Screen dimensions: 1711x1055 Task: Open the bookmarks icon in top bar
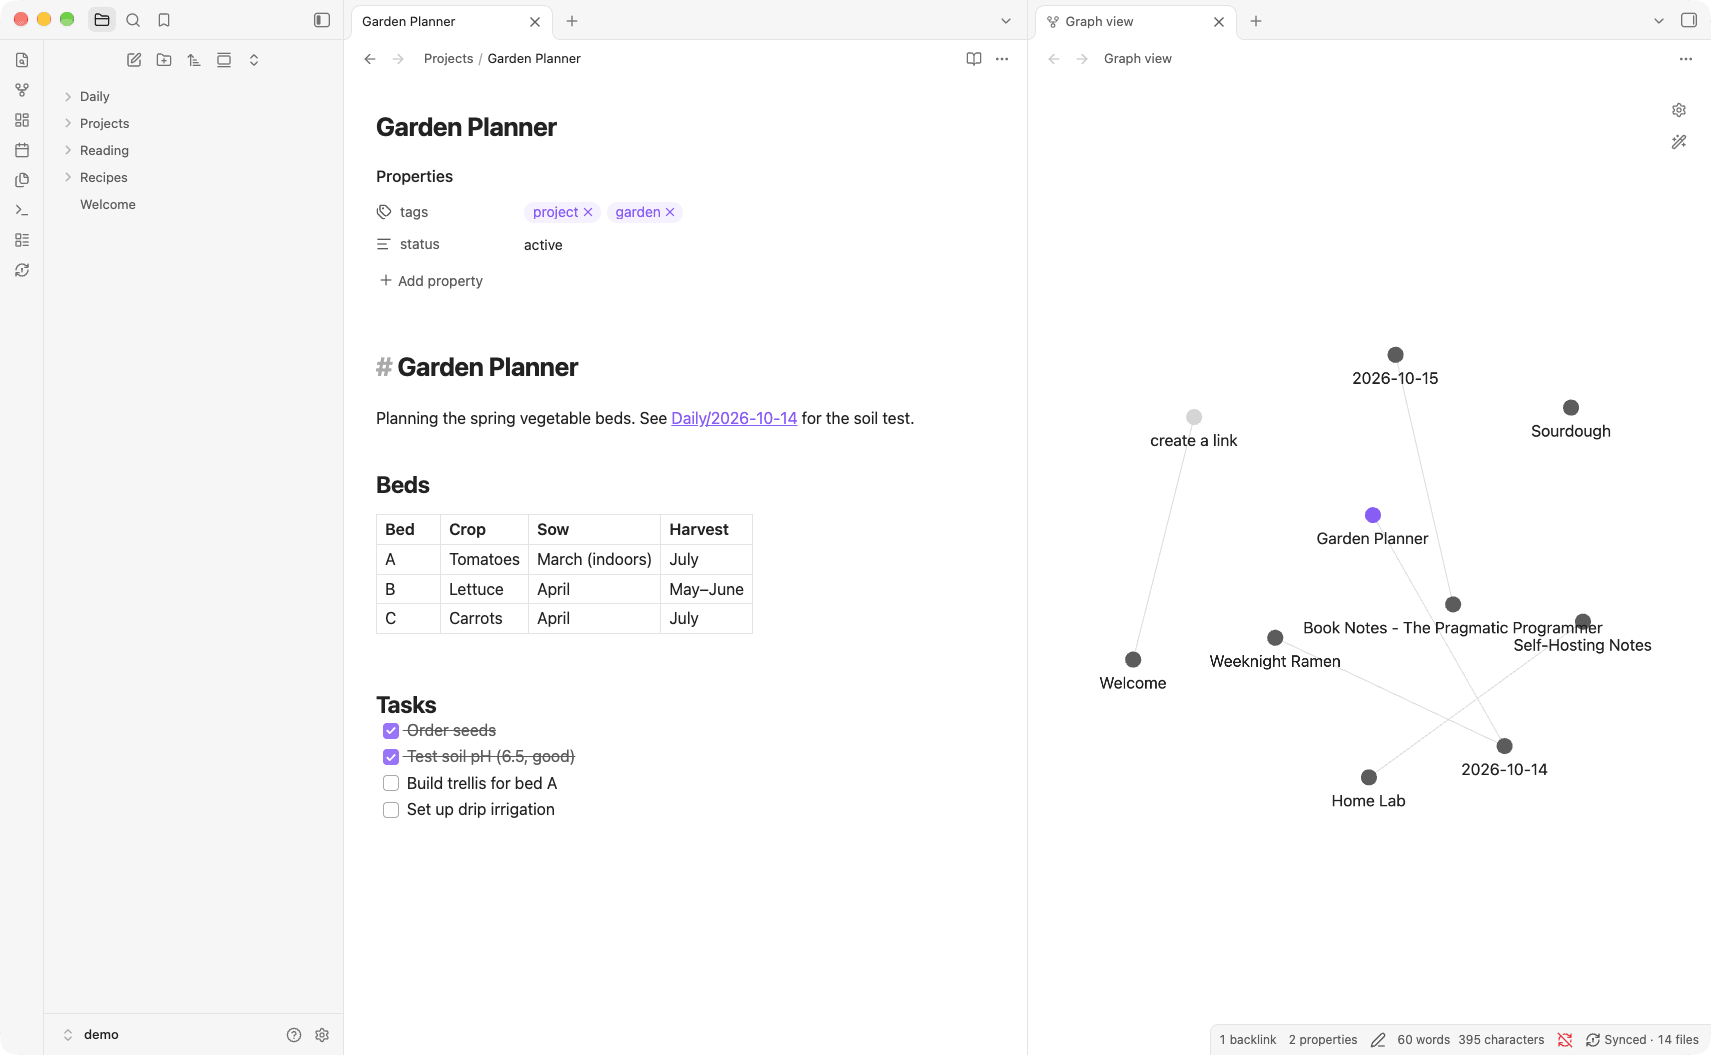coord(164,20)
